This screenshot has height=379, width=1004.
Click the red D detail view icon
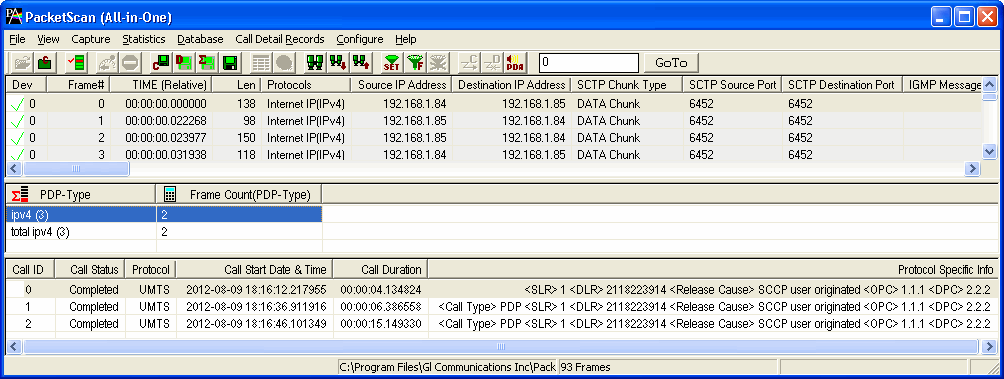click(184, 63)
